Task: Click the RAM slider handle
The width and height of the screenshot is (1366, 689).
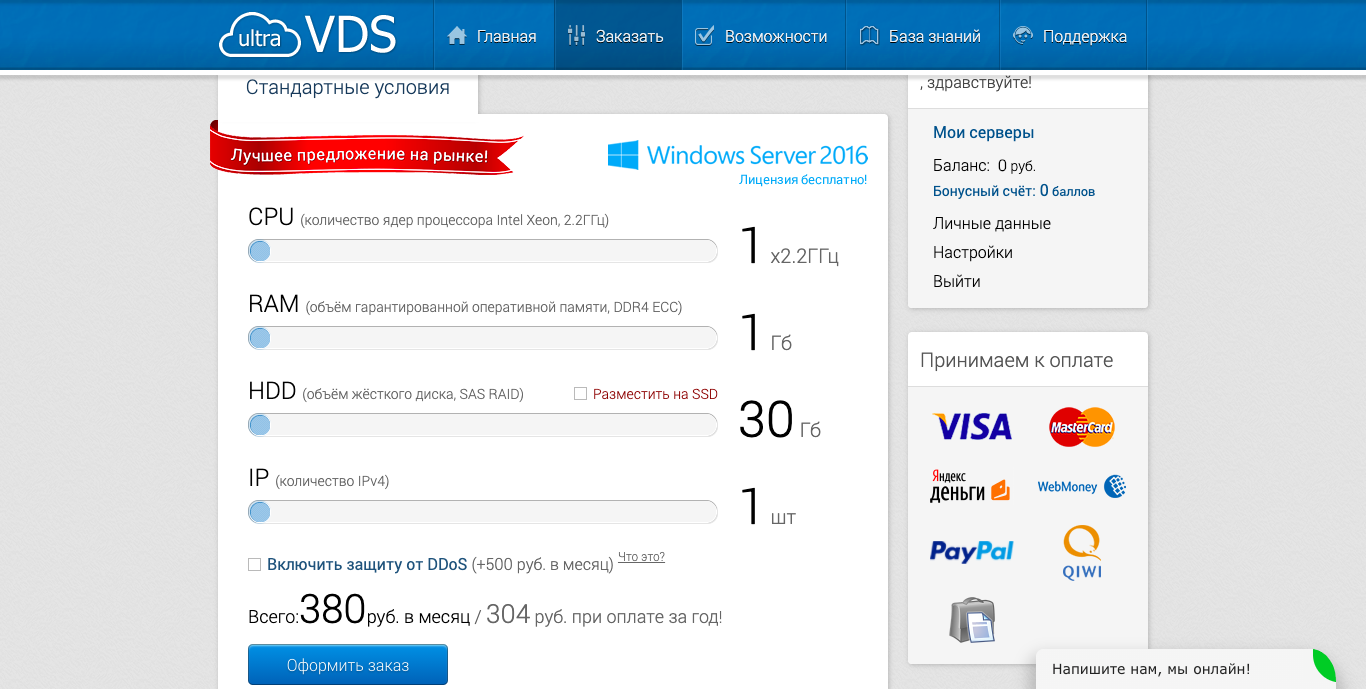Action: point(259,338)
